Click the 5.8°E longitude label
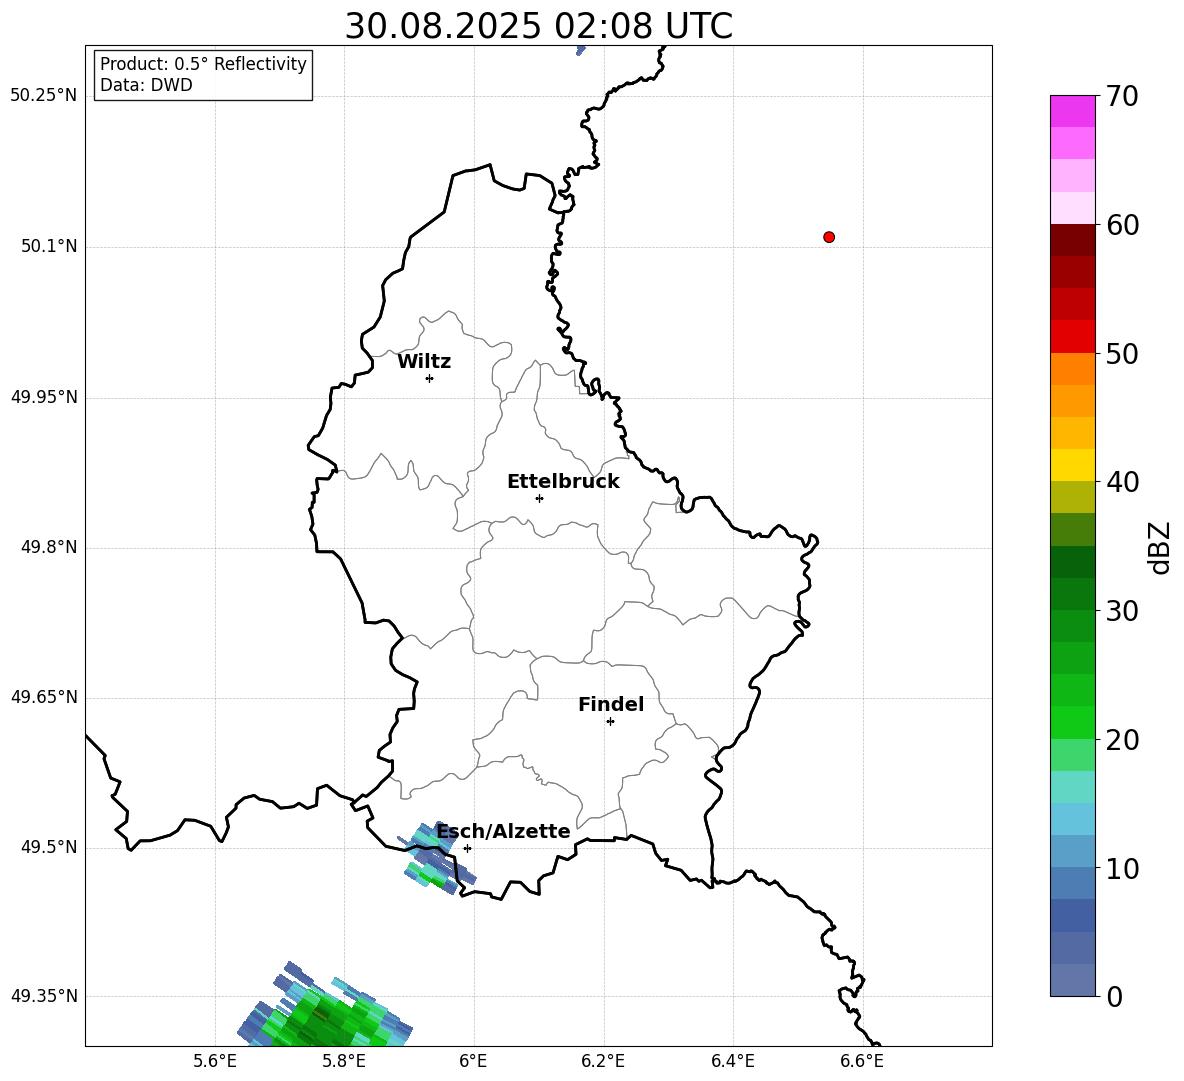The height and width of the screenshot is (1081, 1184). [x=344, y=1061]
